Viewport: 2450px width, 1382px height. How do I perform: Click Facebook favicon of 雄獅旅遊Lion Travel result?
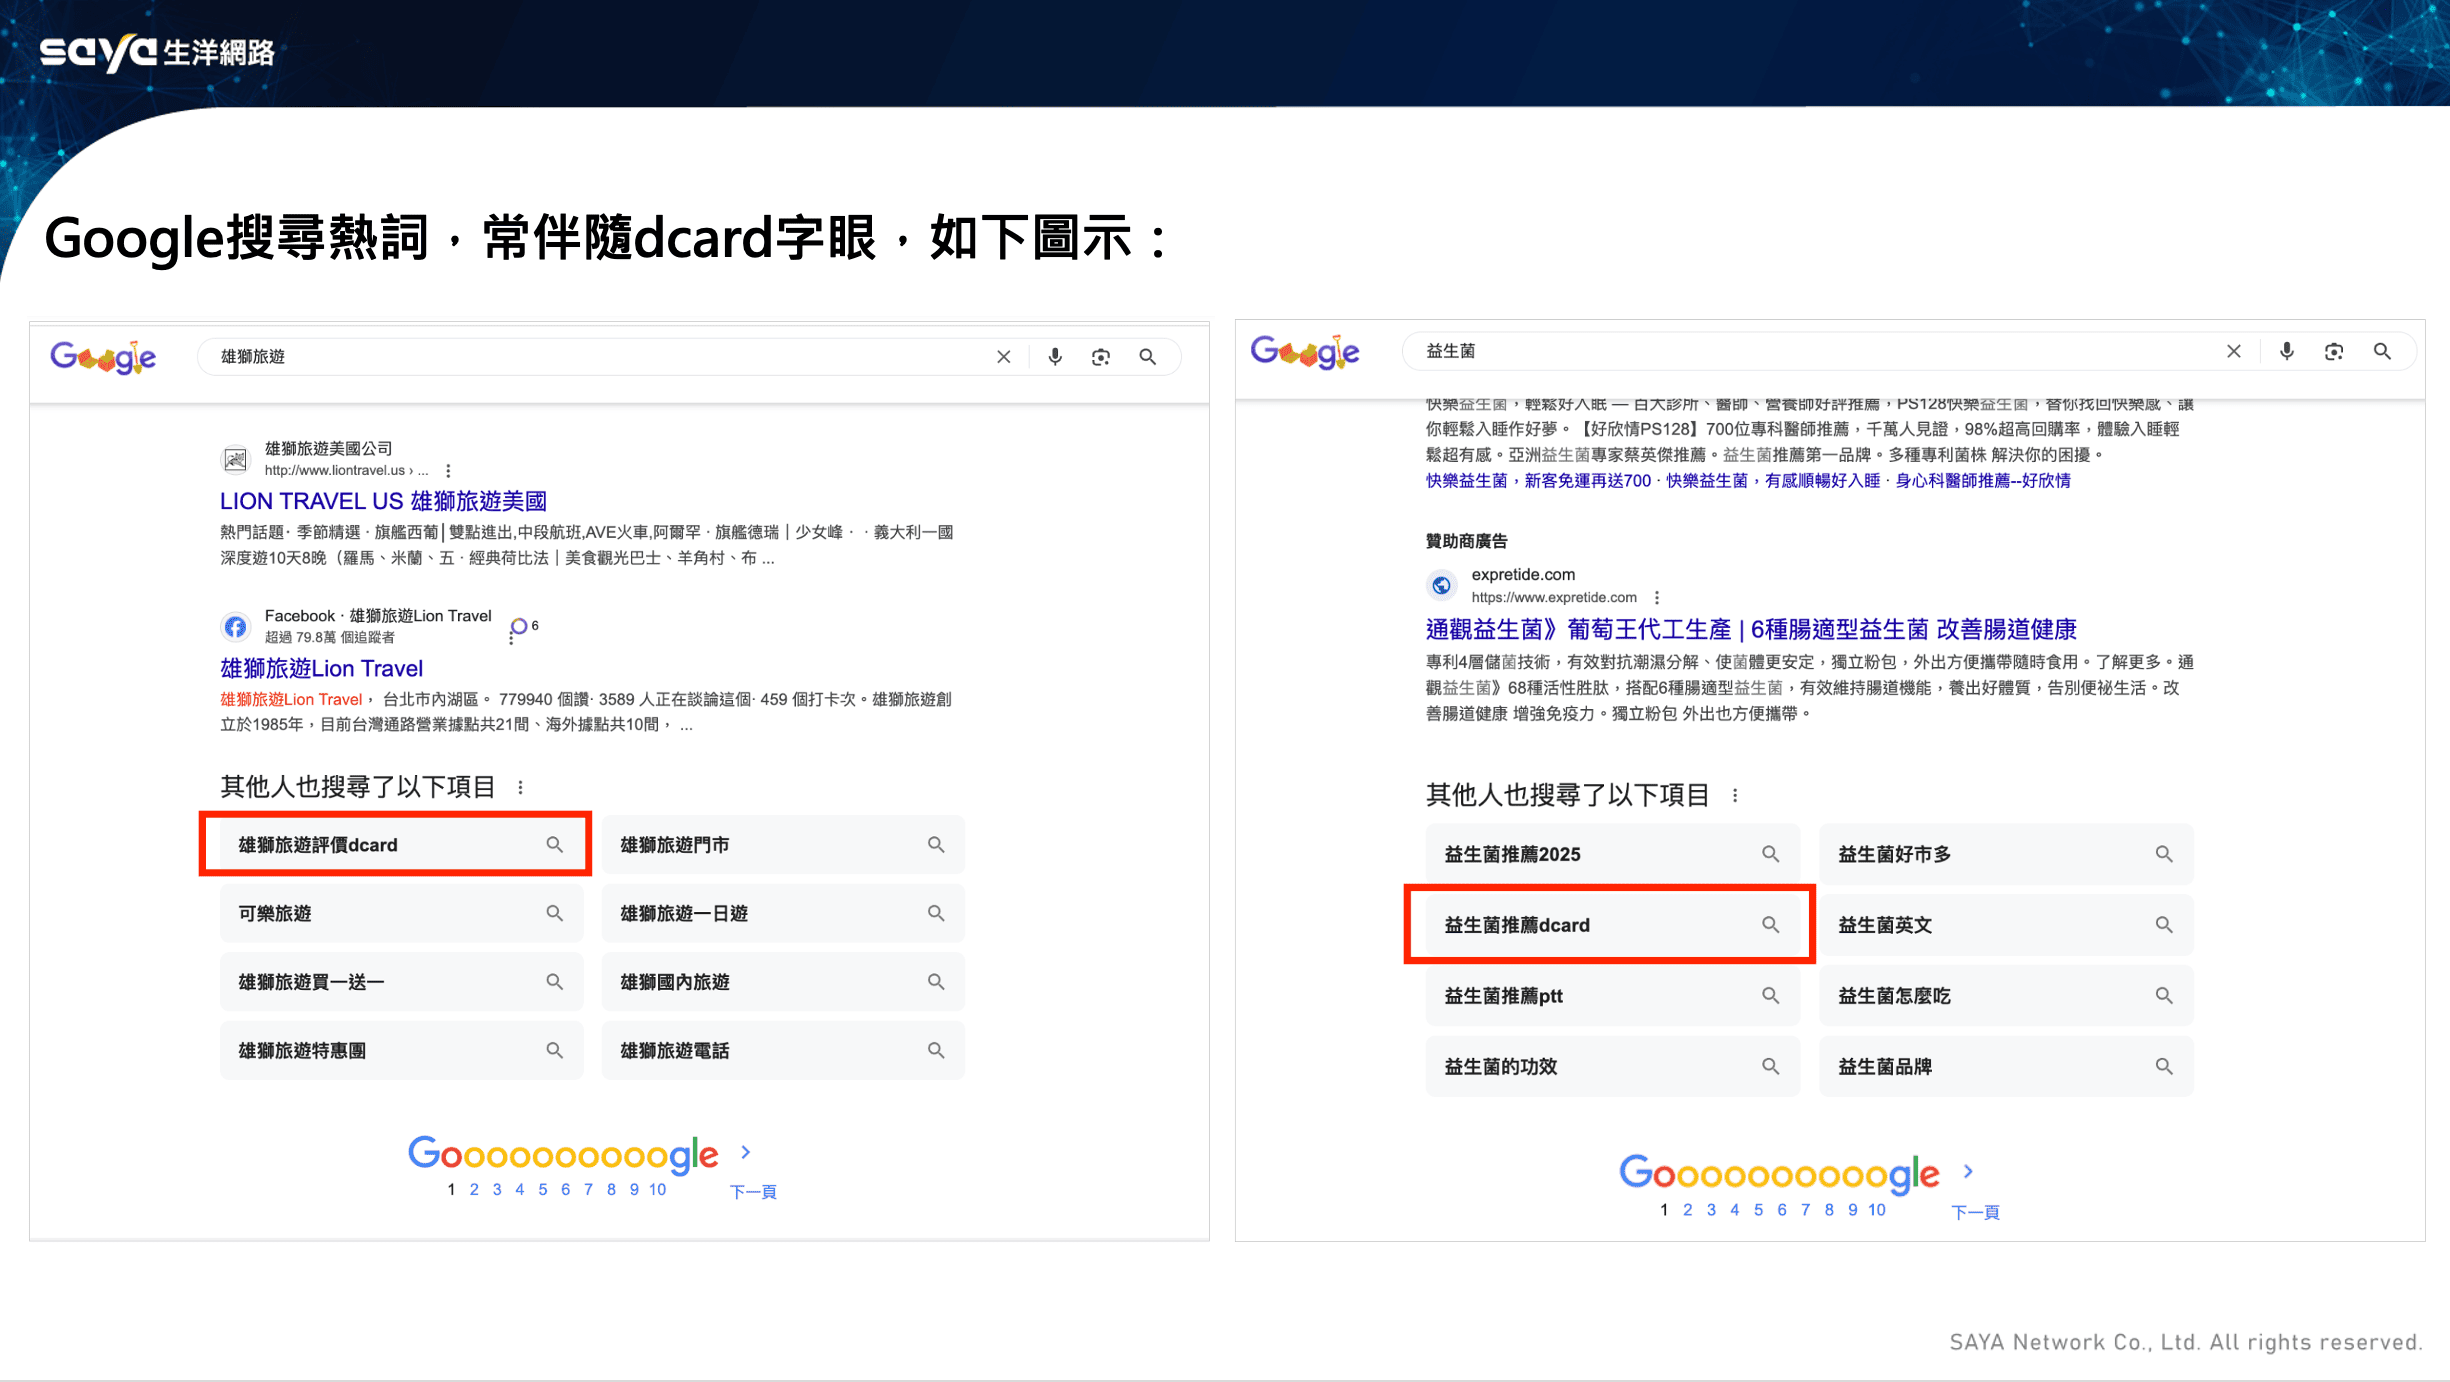tap(235, 627)
